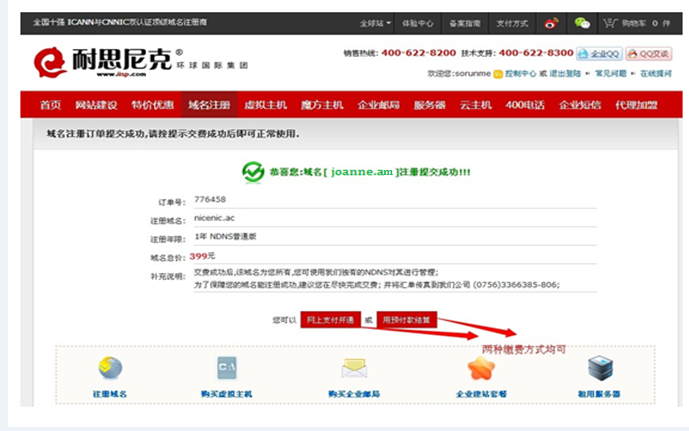
Task: Click the 企业建站套餐 star icon
Action: (482, 368)
